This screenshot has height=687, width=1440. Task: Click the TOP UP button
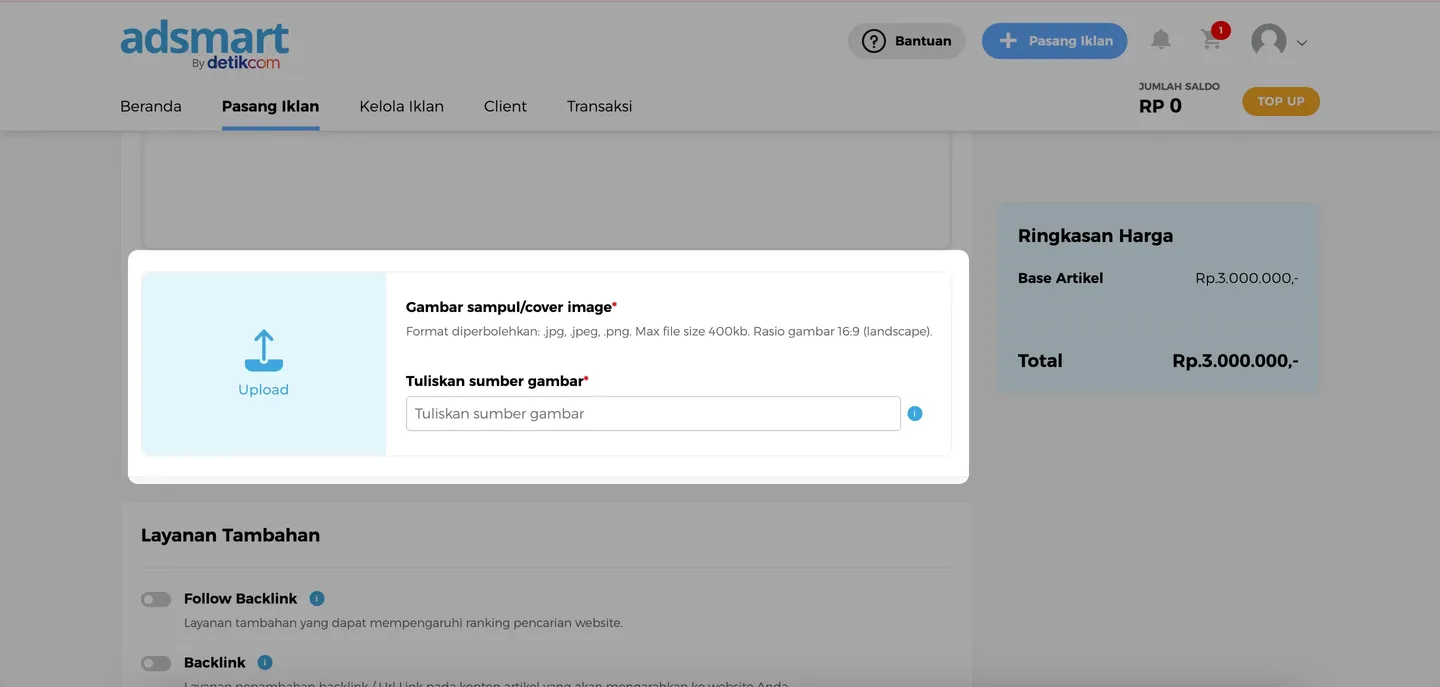pos(1280,101)
